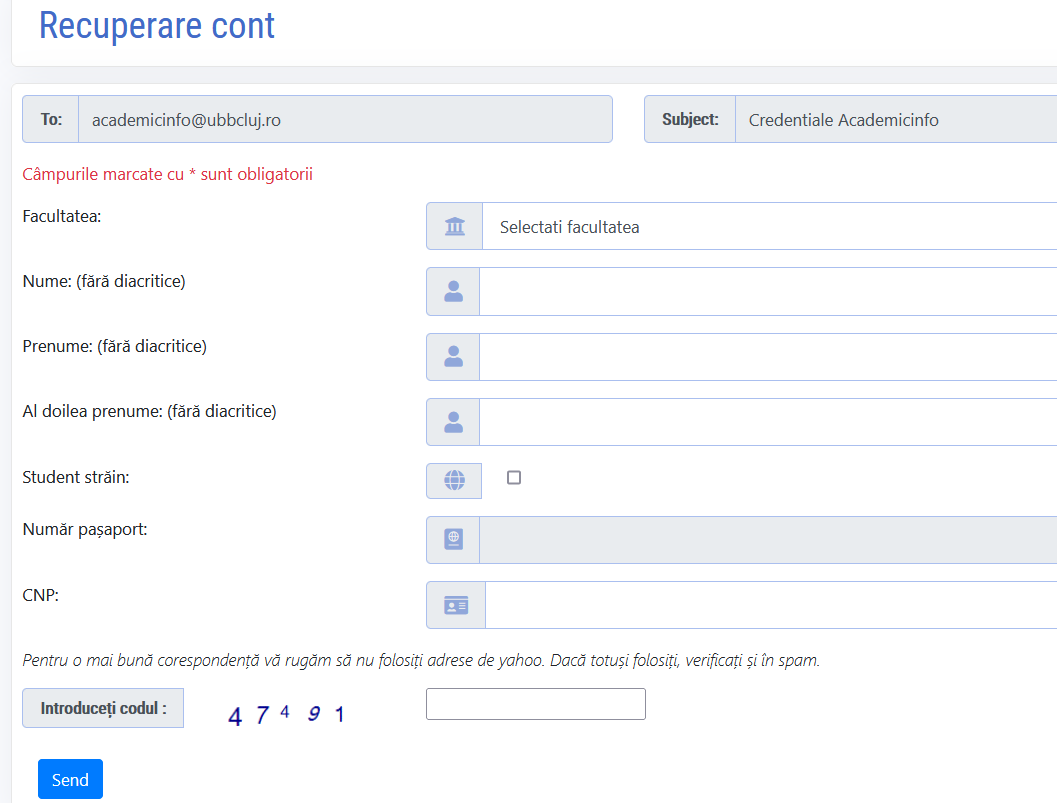Tick the Student străin checkbox
The width and height of the screenshot is (1057, 803).
click(x=514, y=478)
